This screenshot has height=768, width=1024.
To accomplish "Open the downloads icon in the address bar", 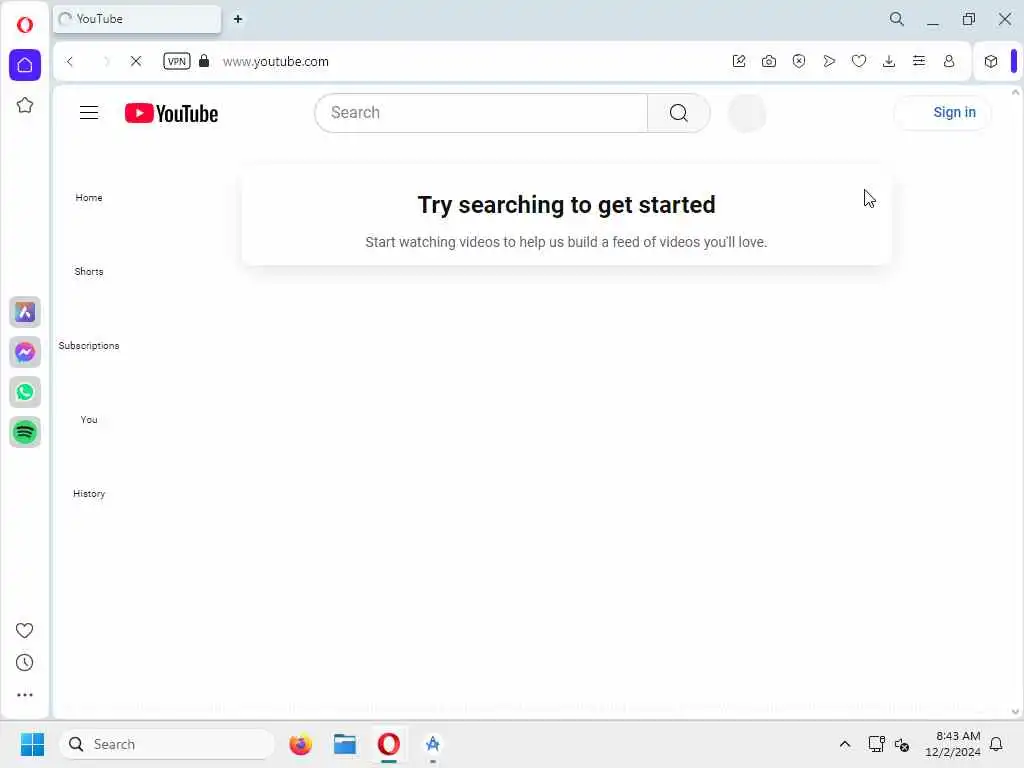I will 889,61.
